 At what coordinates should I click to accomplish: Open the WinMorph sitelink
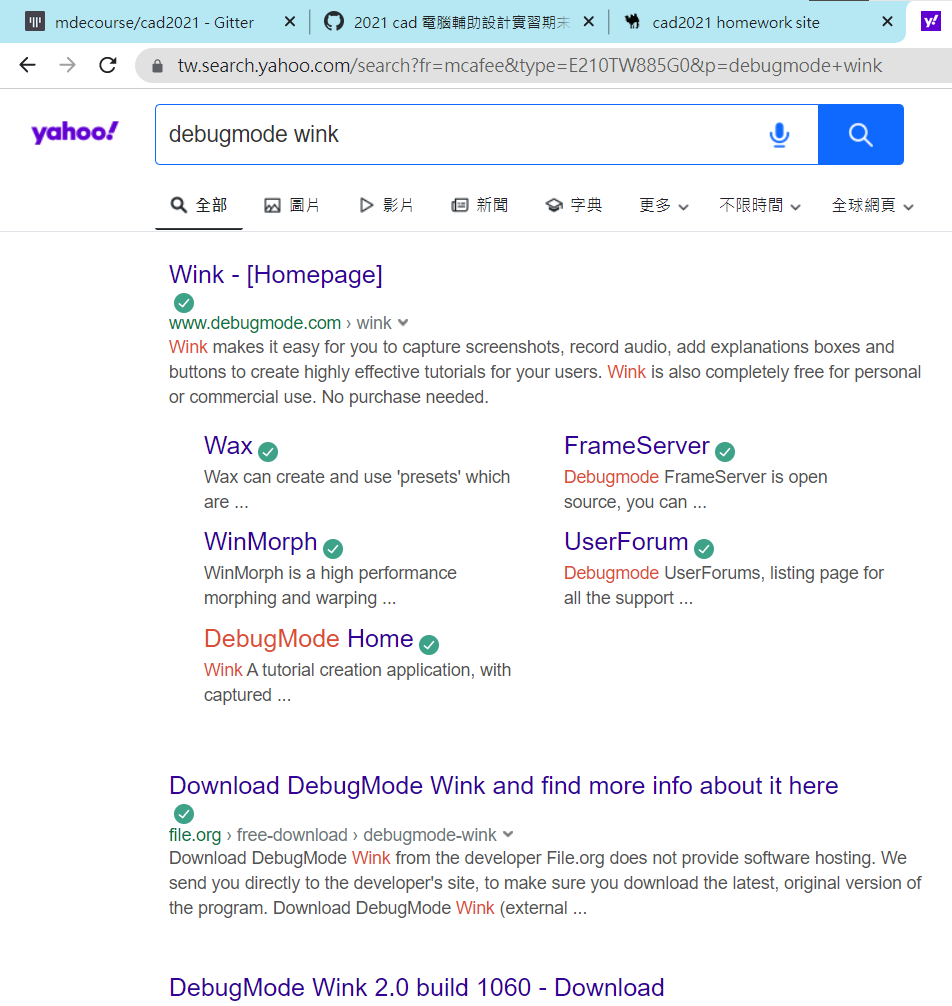click(260, 541)
